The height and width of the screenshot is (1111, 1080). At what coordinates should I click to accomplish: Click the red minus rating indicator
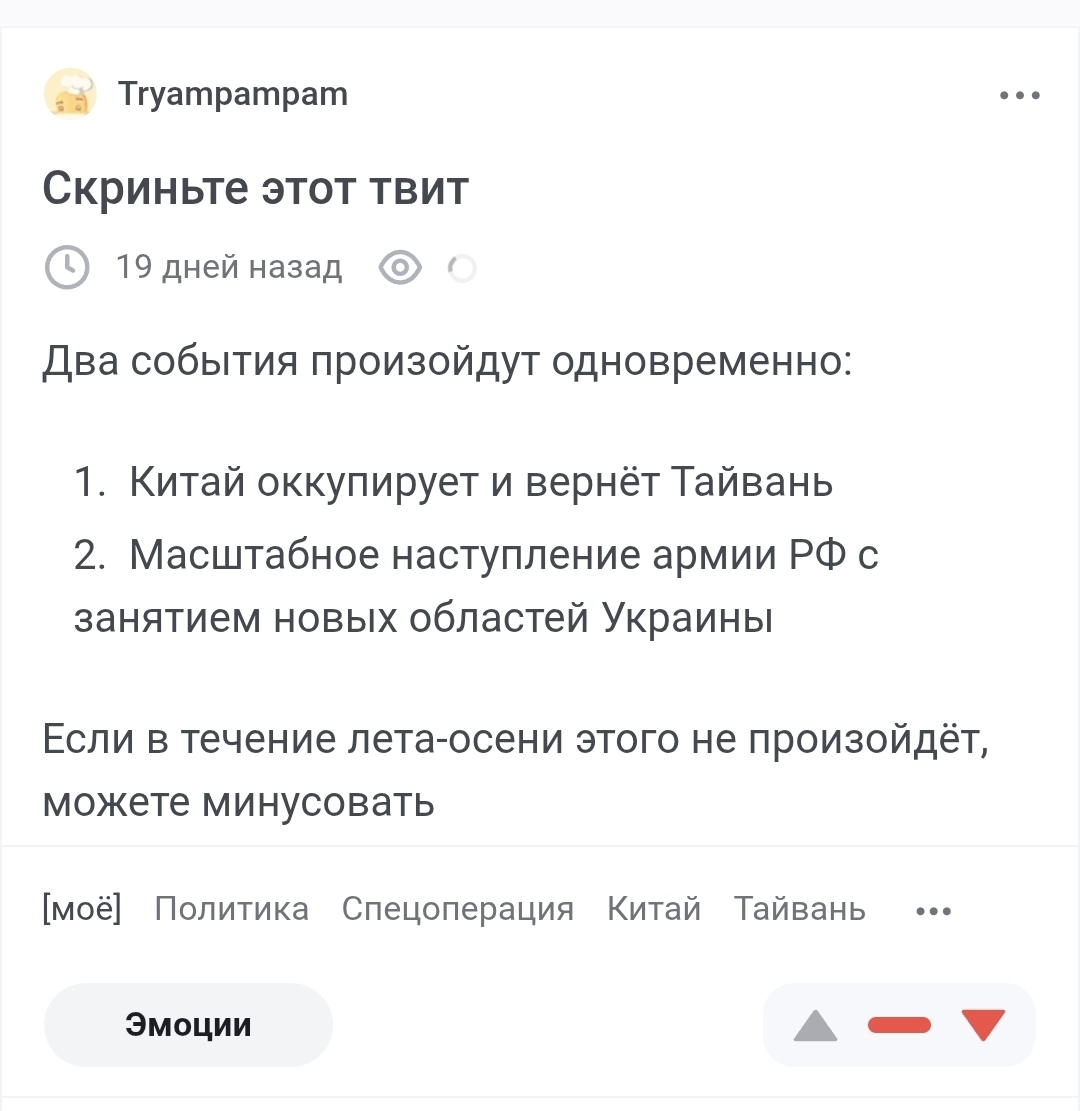[899, 1025]
